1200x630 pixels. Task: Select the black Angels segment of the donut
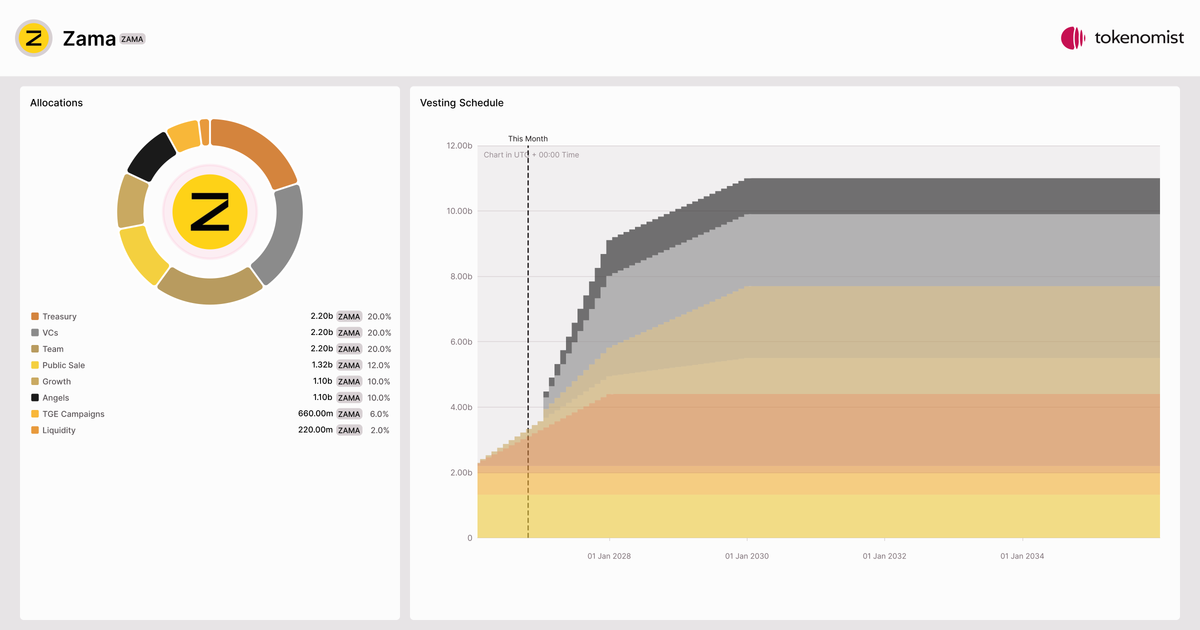pyautogui.click(x=152, y=156)
